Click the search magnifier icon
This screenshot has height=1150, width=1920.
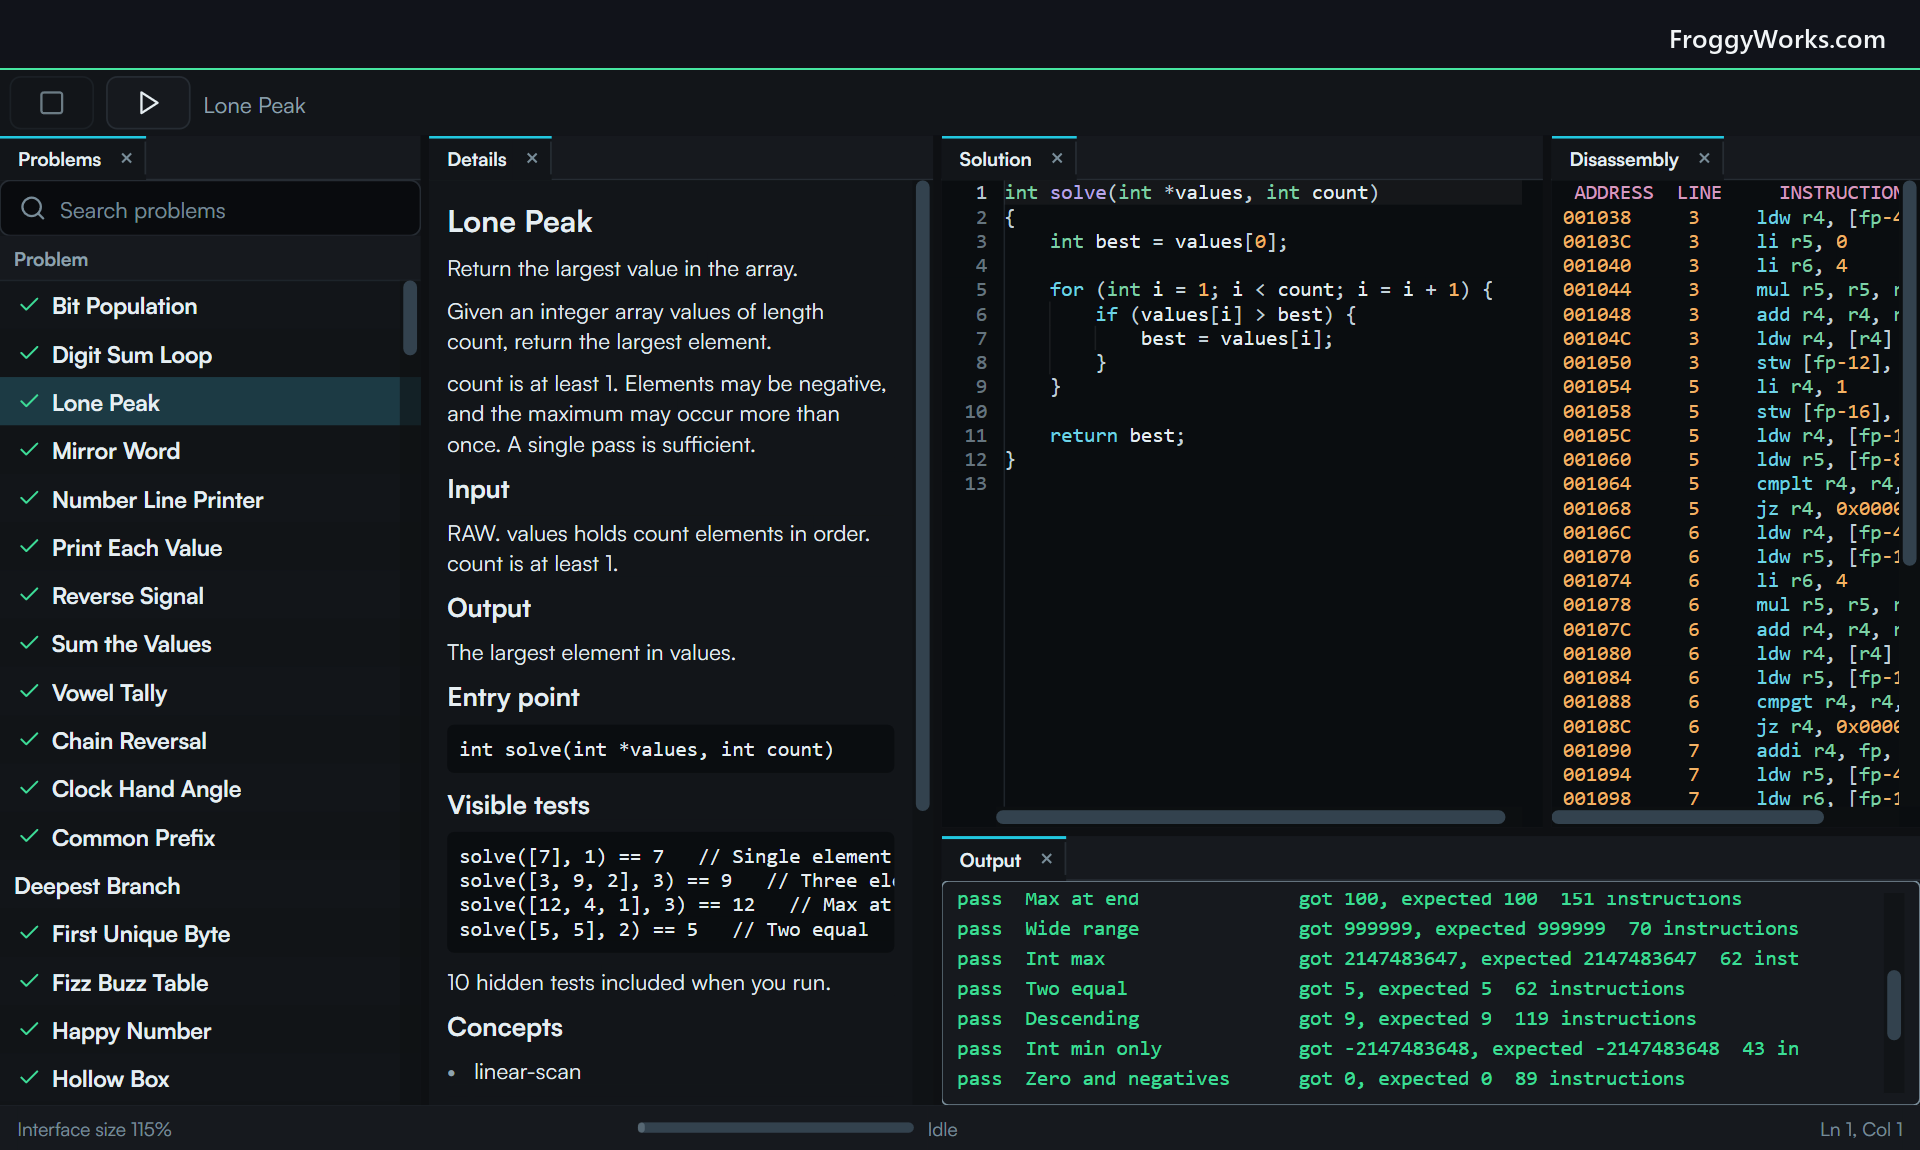[x=33, y=209]
